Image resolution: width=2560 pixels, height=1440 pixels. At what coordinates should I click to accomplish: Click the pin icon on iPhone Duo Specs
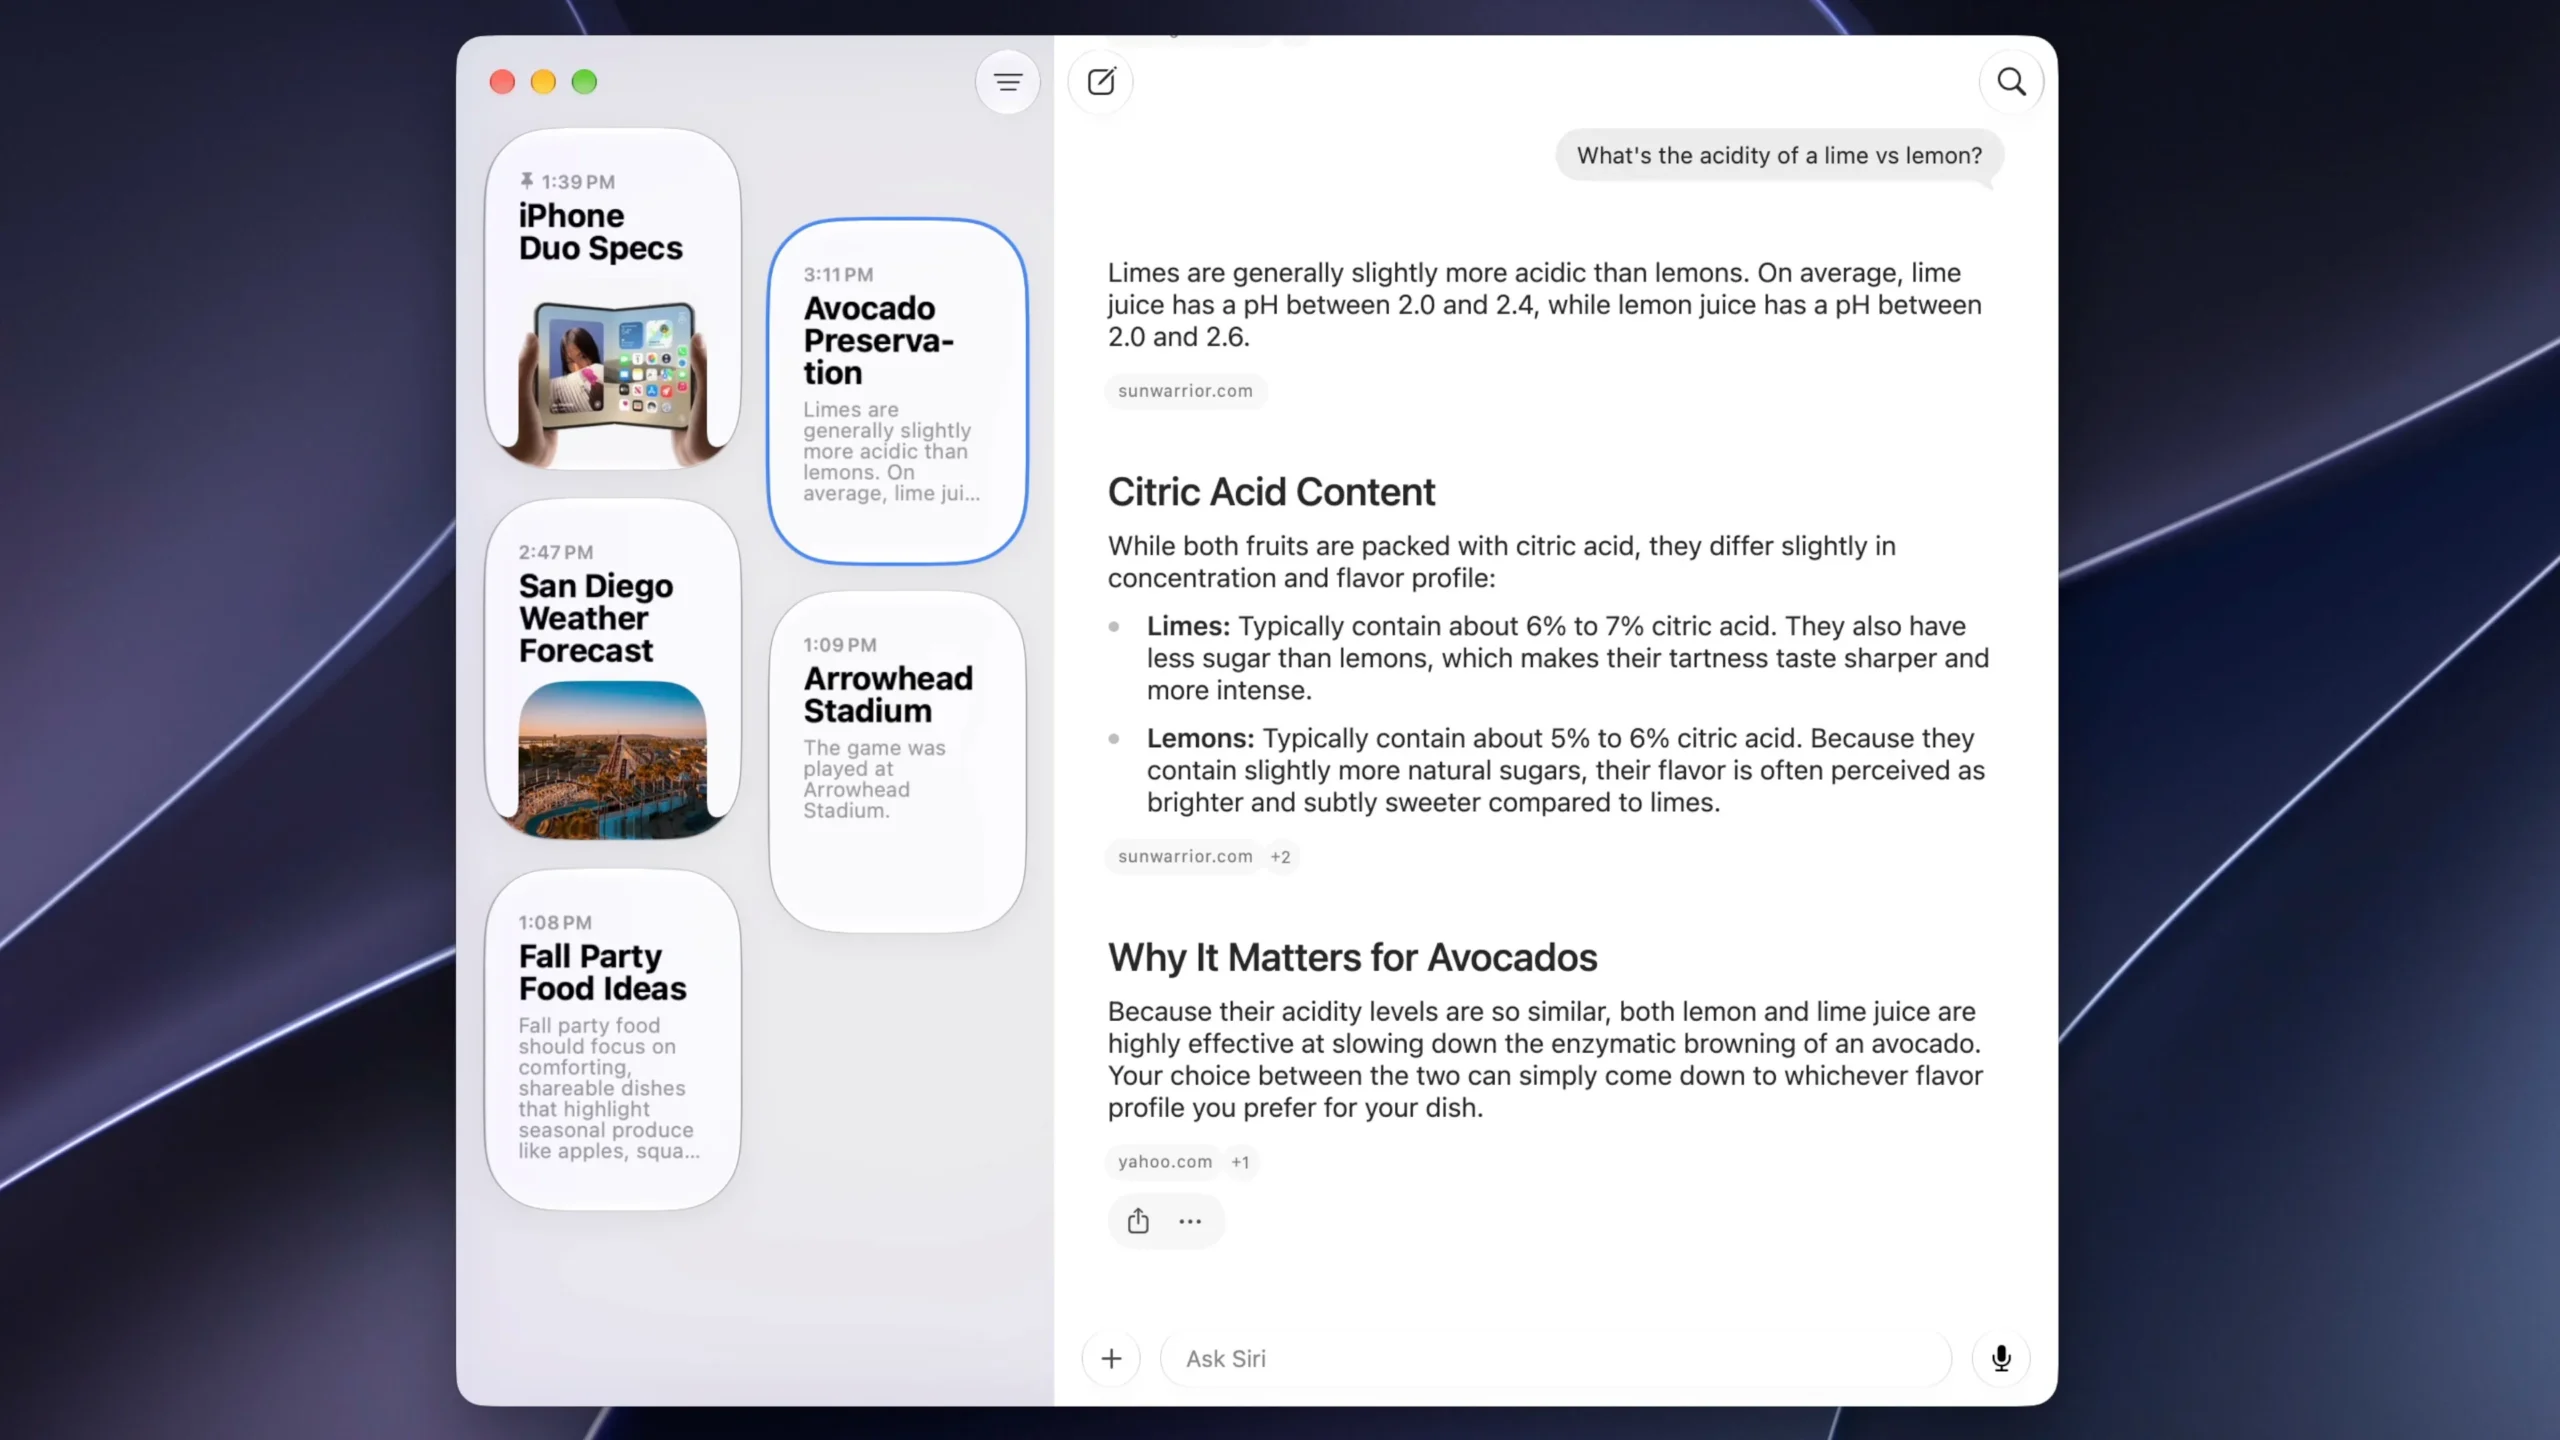coord(526,181)
